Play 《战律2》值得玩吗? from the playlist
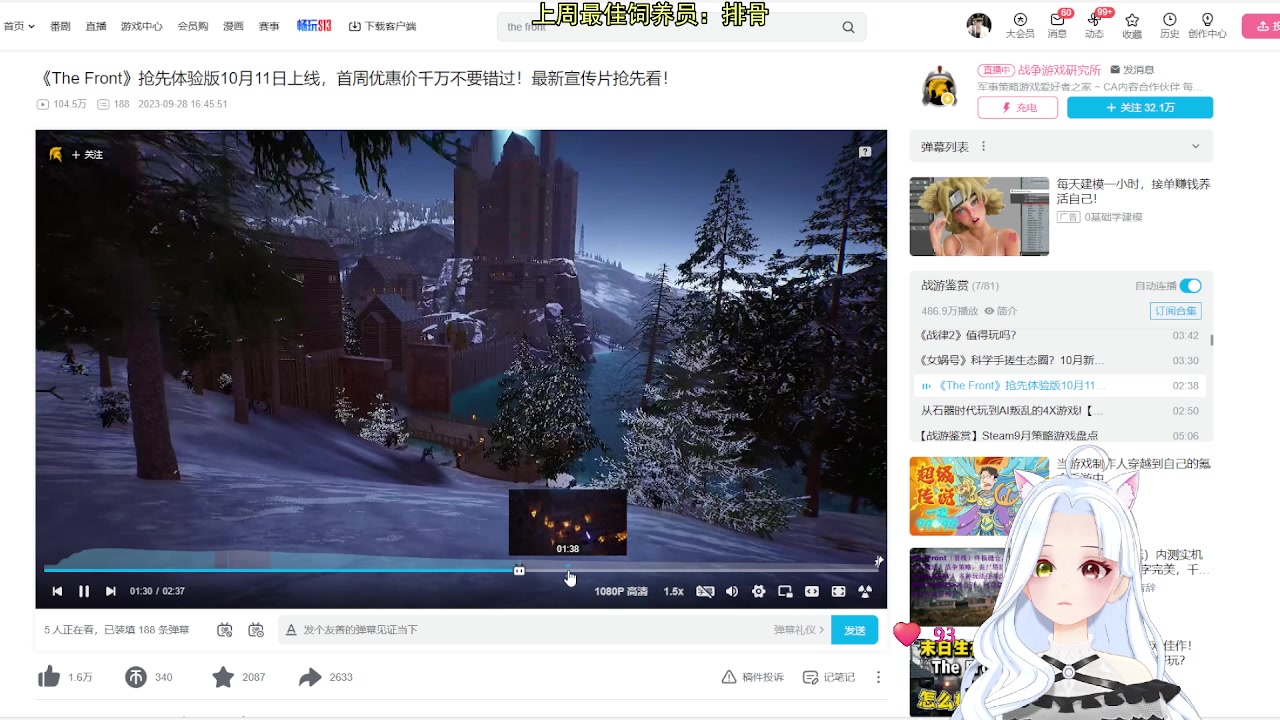 tap(1060, 335)
